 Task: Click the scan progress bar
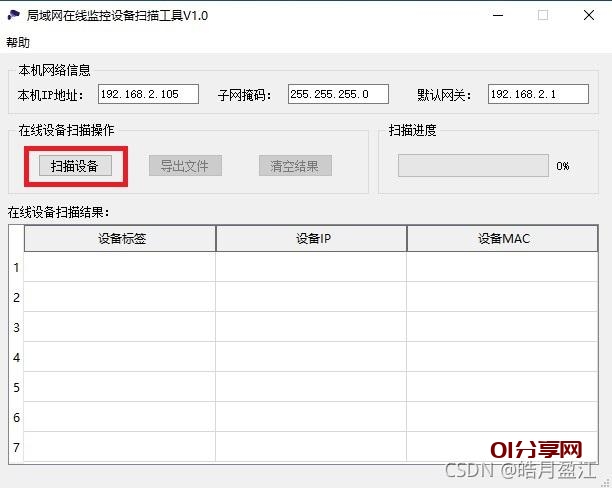473,166
